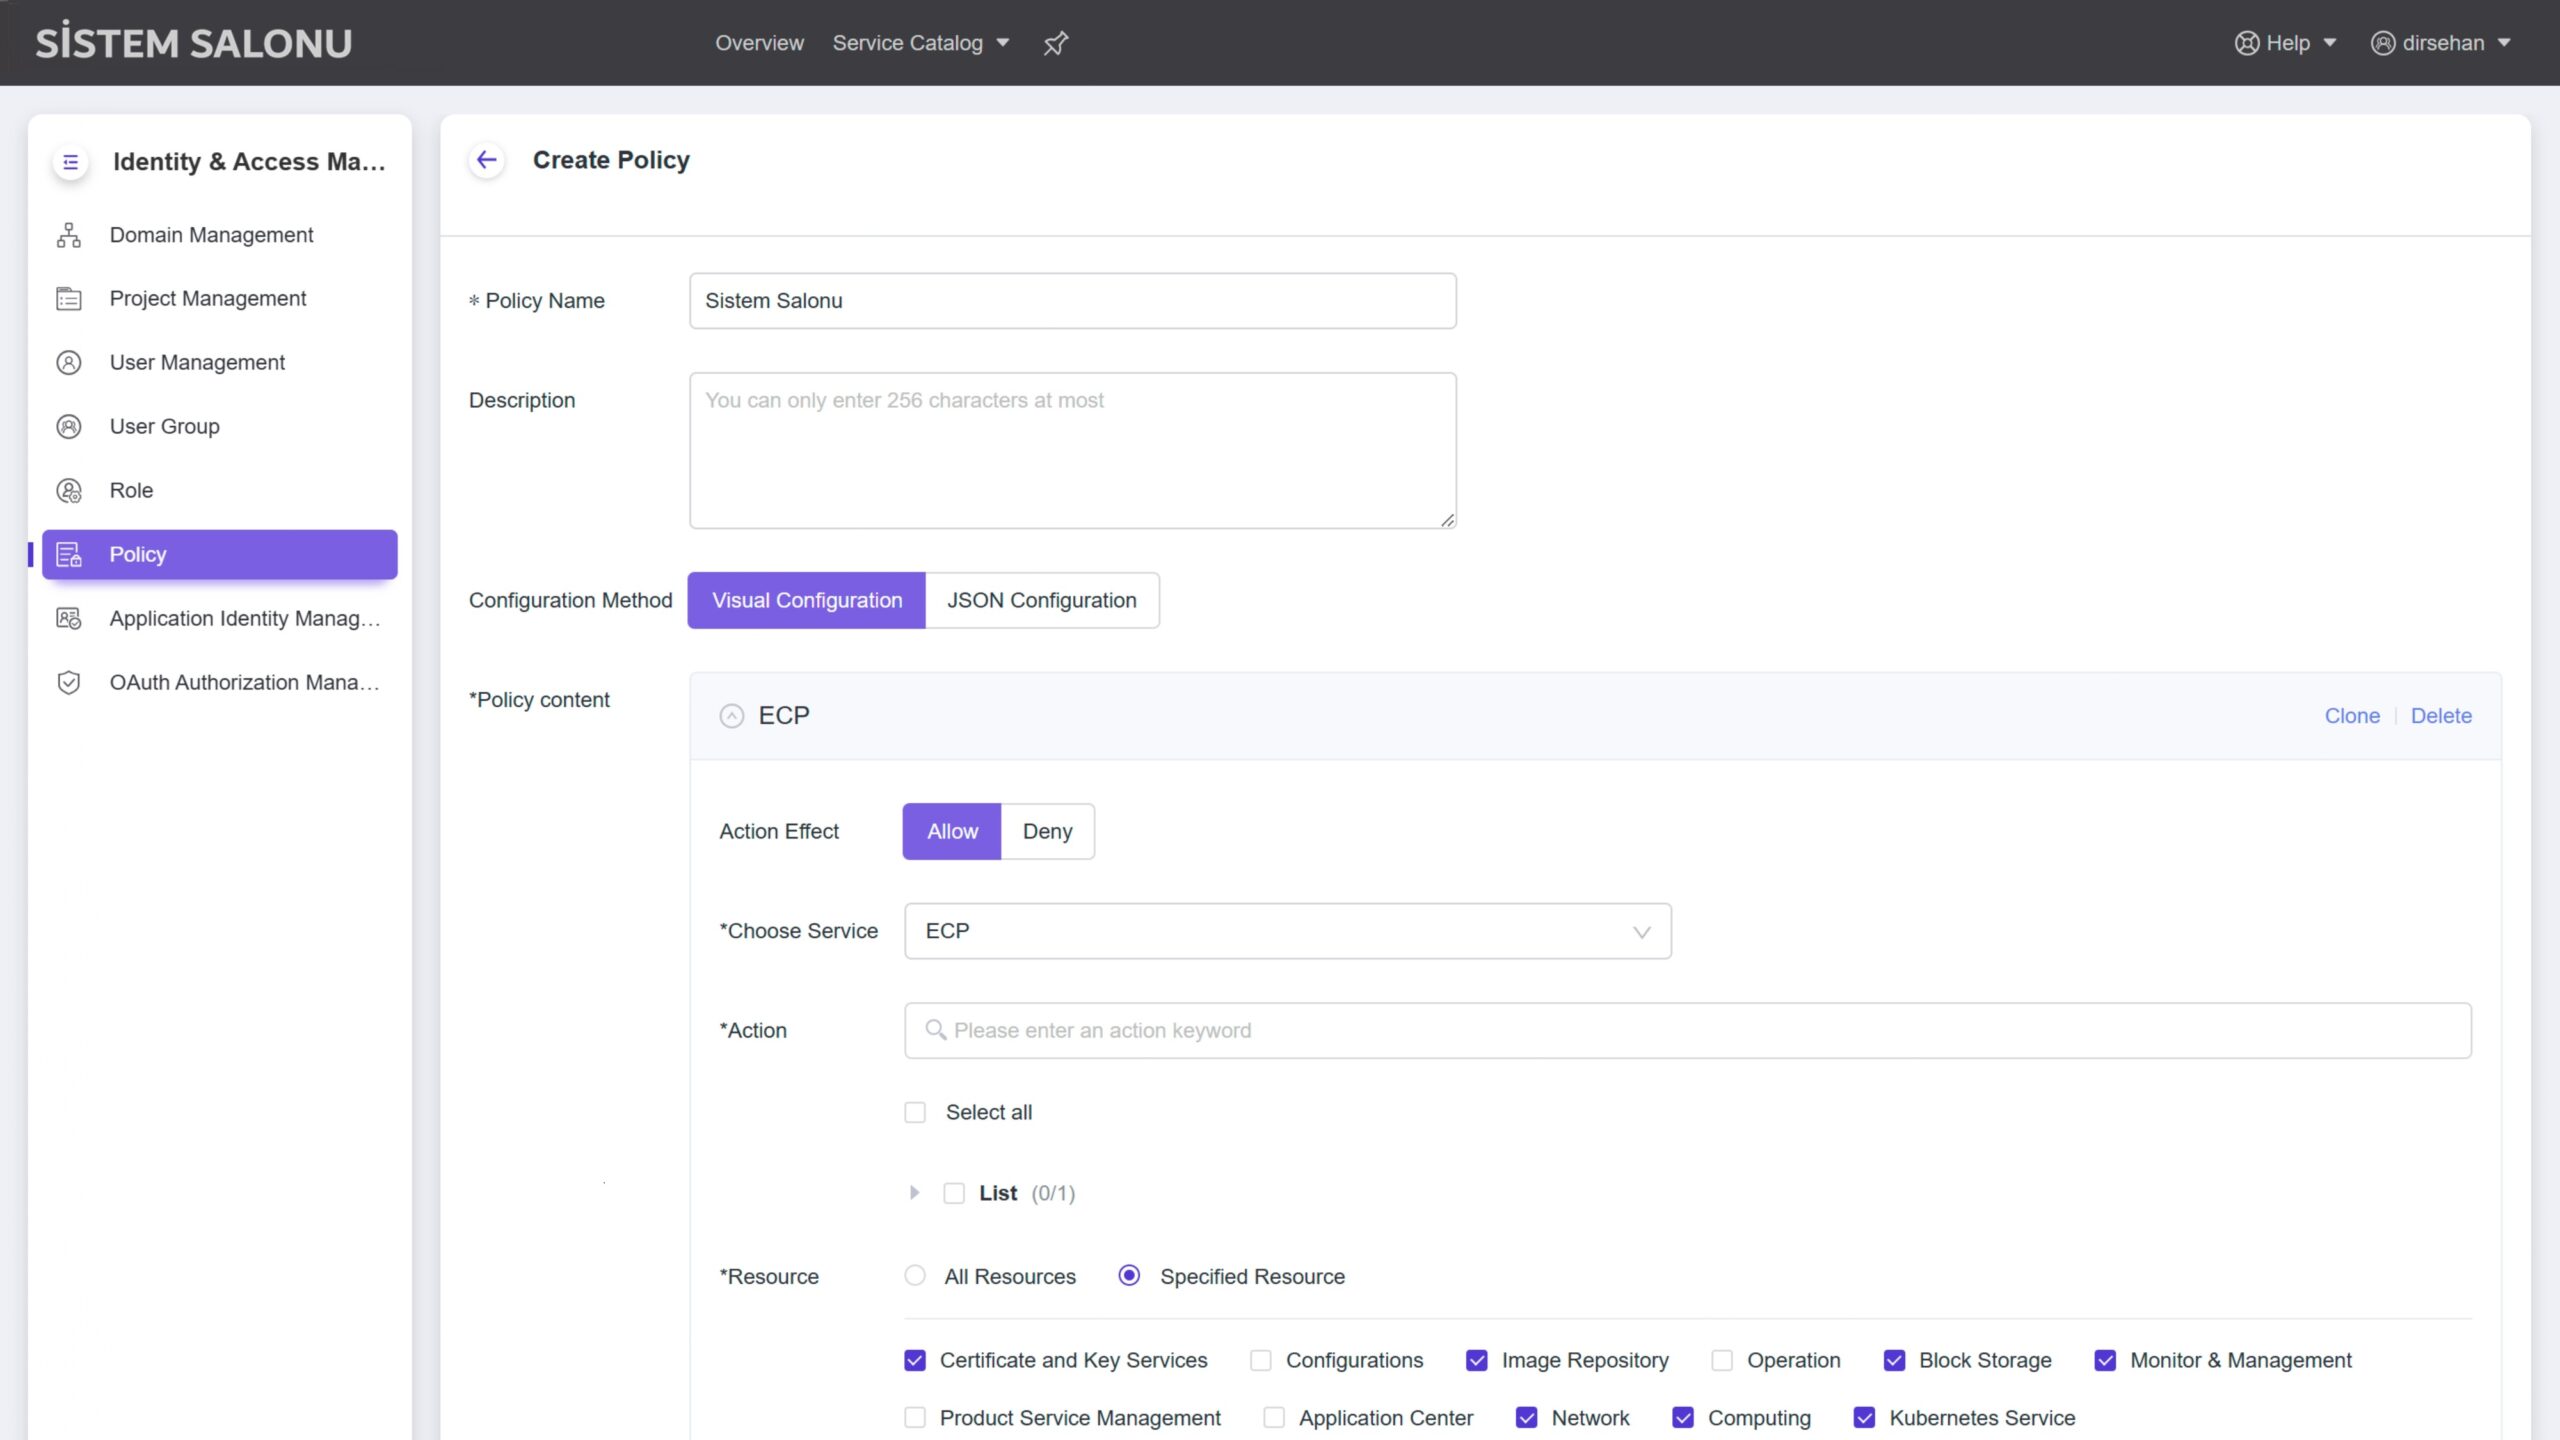Click the back arrow beside Create Policy
The width and height of the screenshot is (2560, 1440).
[487, 160]
